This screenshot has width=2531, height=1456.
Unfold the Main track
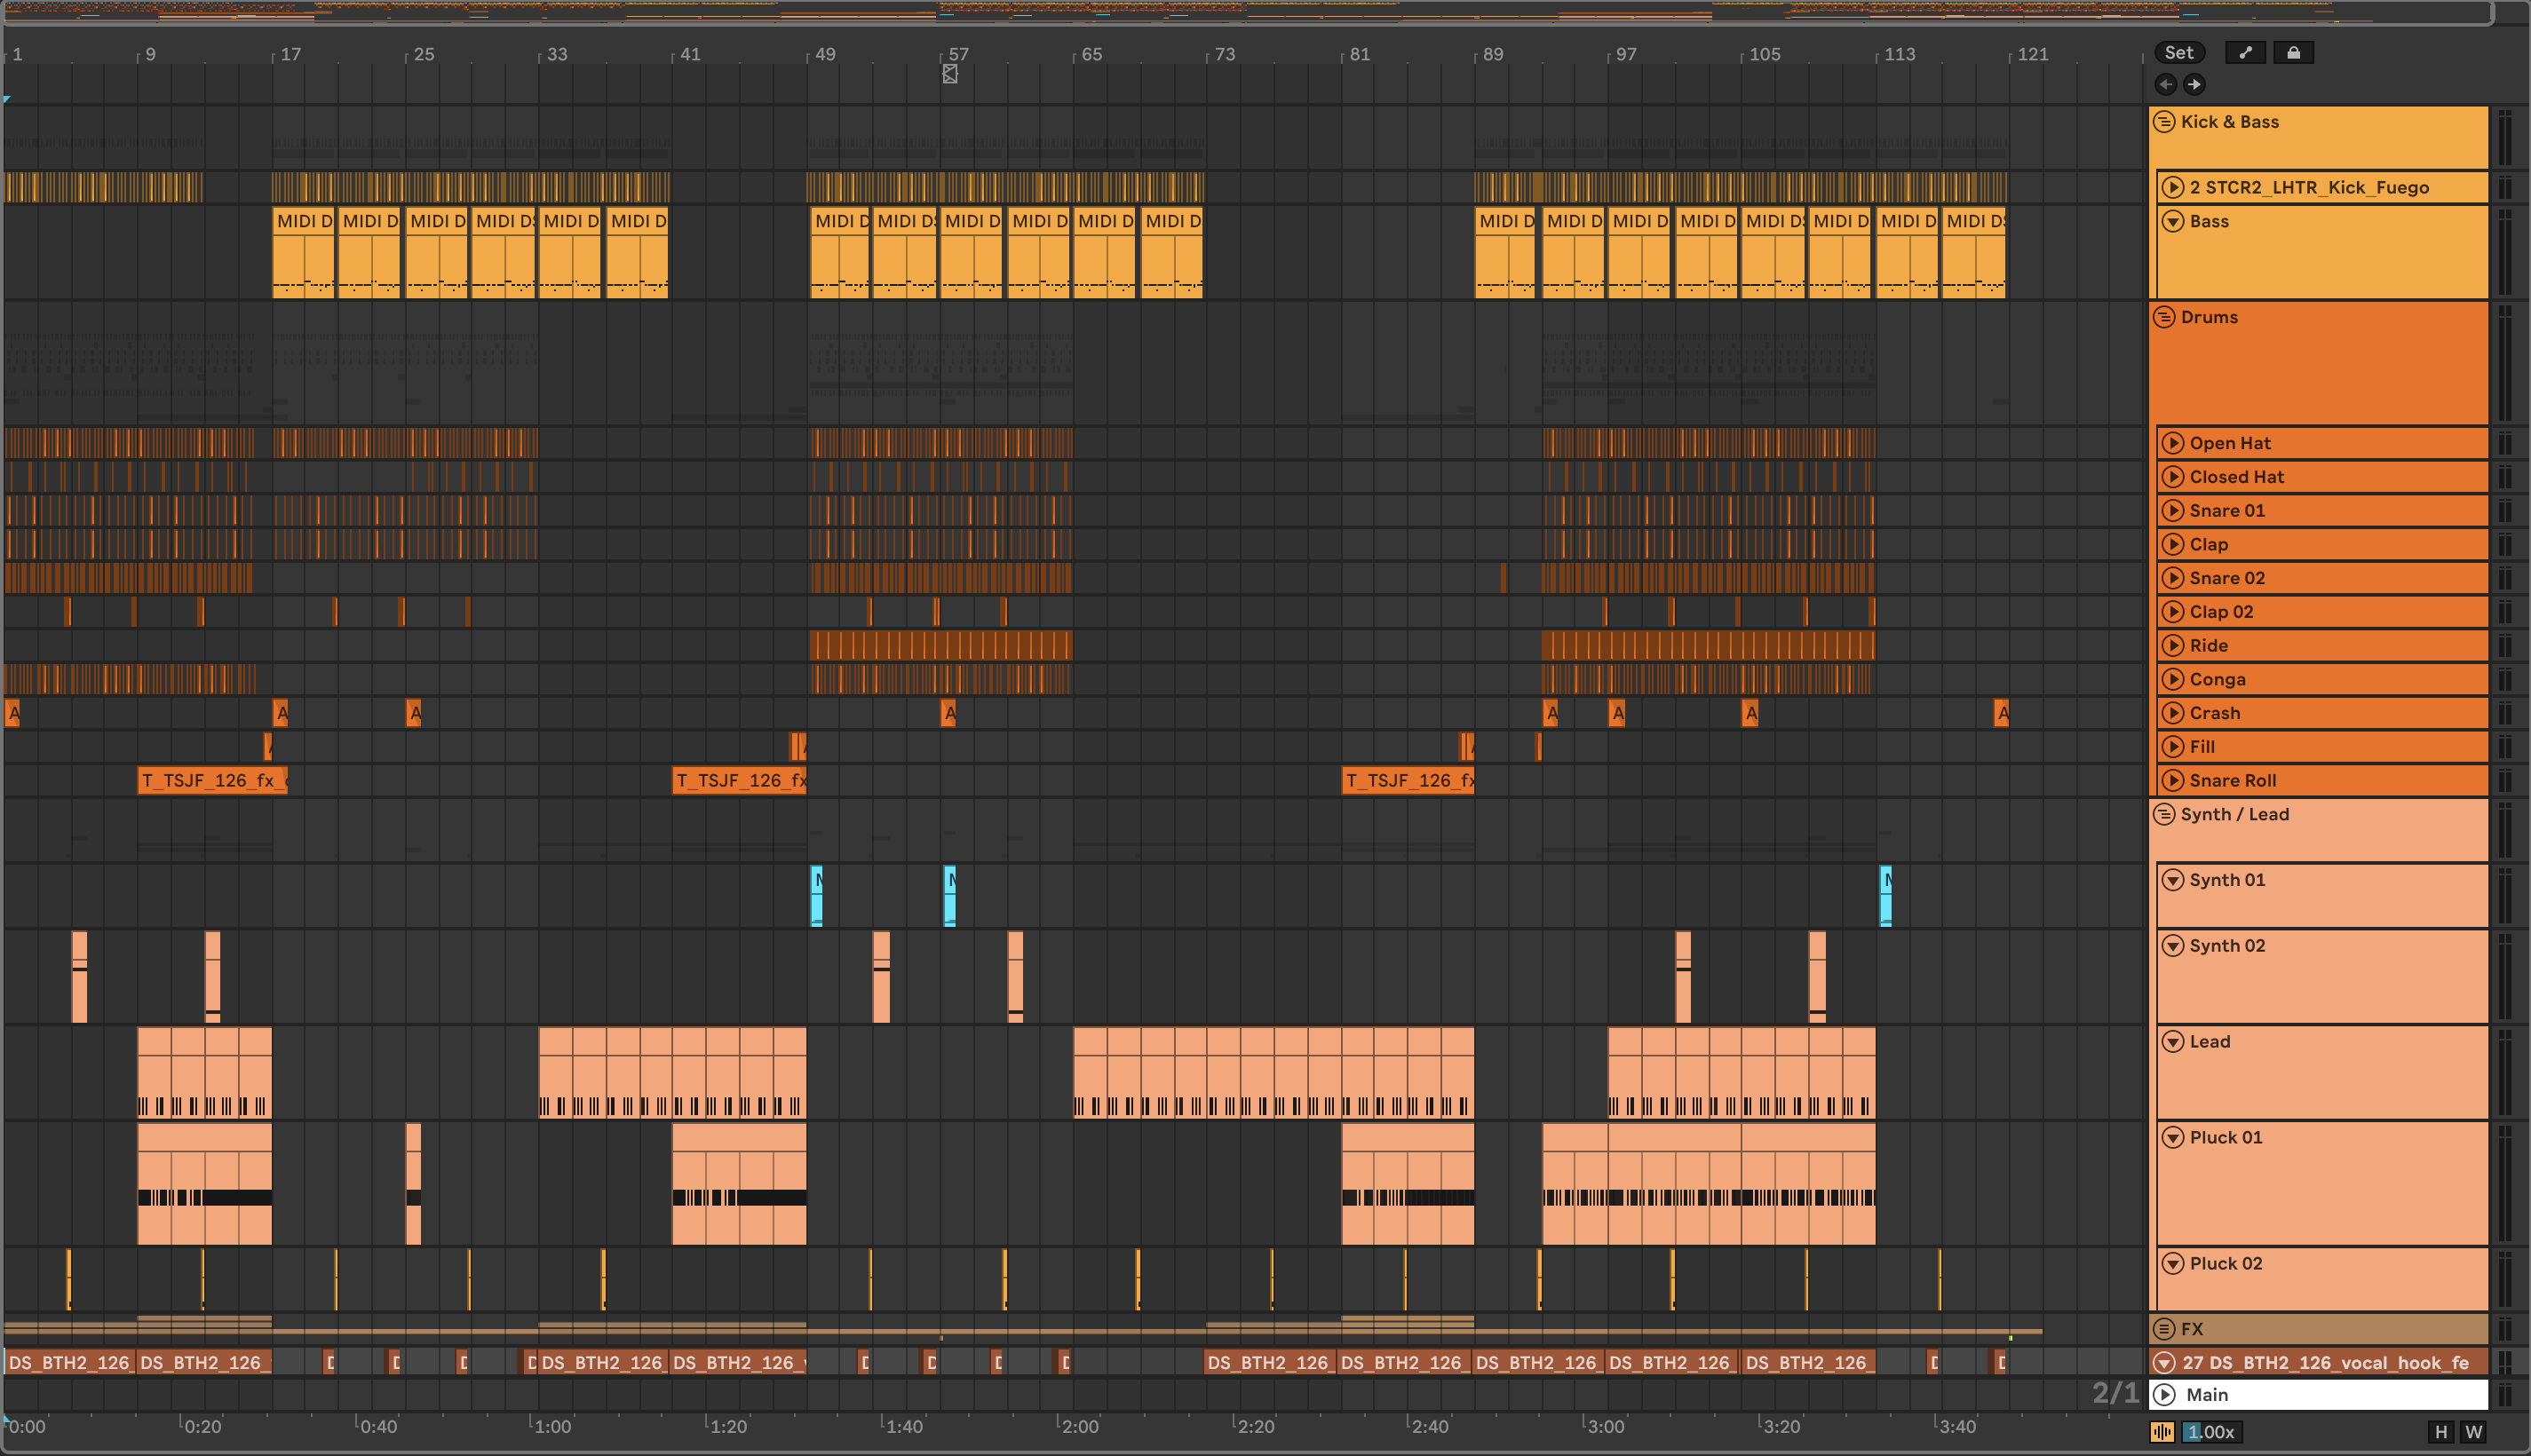point(2164,1395)
